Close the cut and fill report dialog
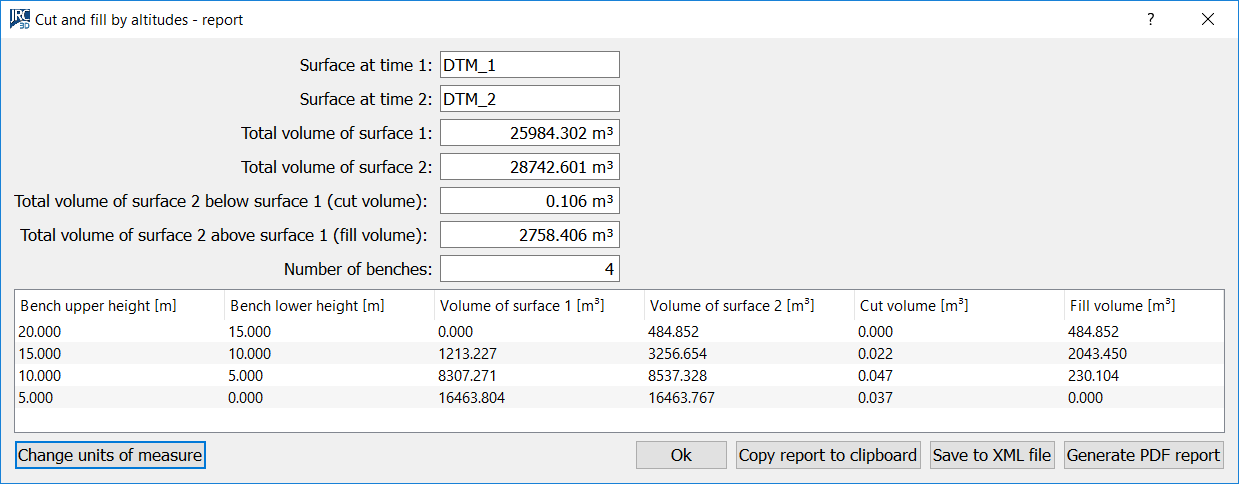 click(1207, 19)
